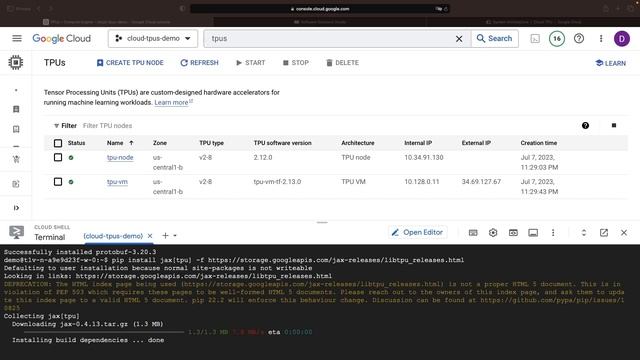The width and height of the screenshot is (640, 360).
Task: Click the Cloud Shell web preview icon
Action: (513, 233)
